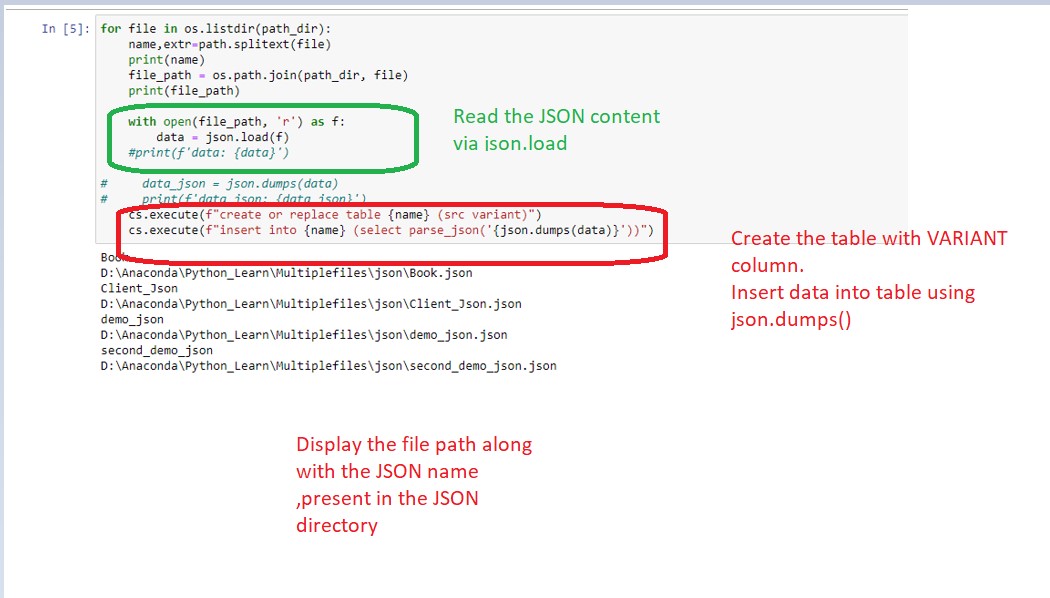1050x598 pixels.
Task: Click the for loop line of code
Action: coord(220,29)
